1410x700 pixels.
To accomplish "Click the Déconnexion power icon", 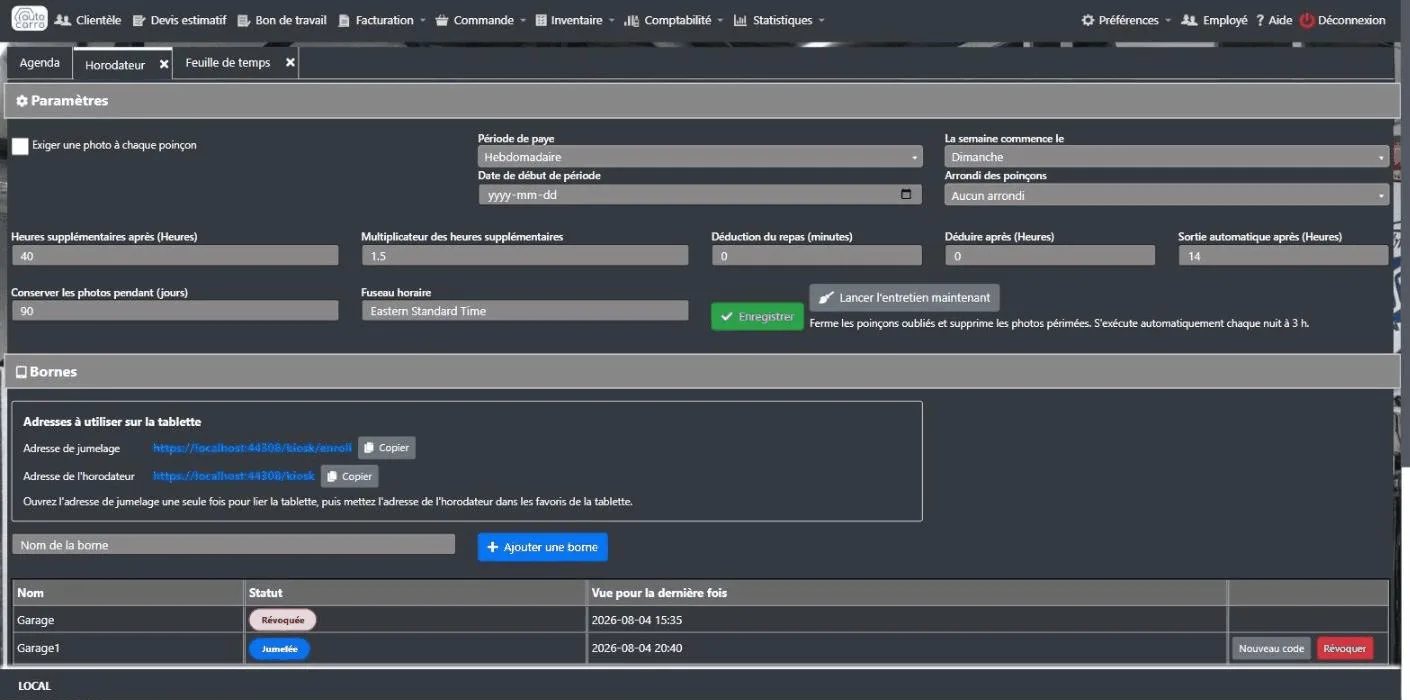I will tap(1307, 20).
